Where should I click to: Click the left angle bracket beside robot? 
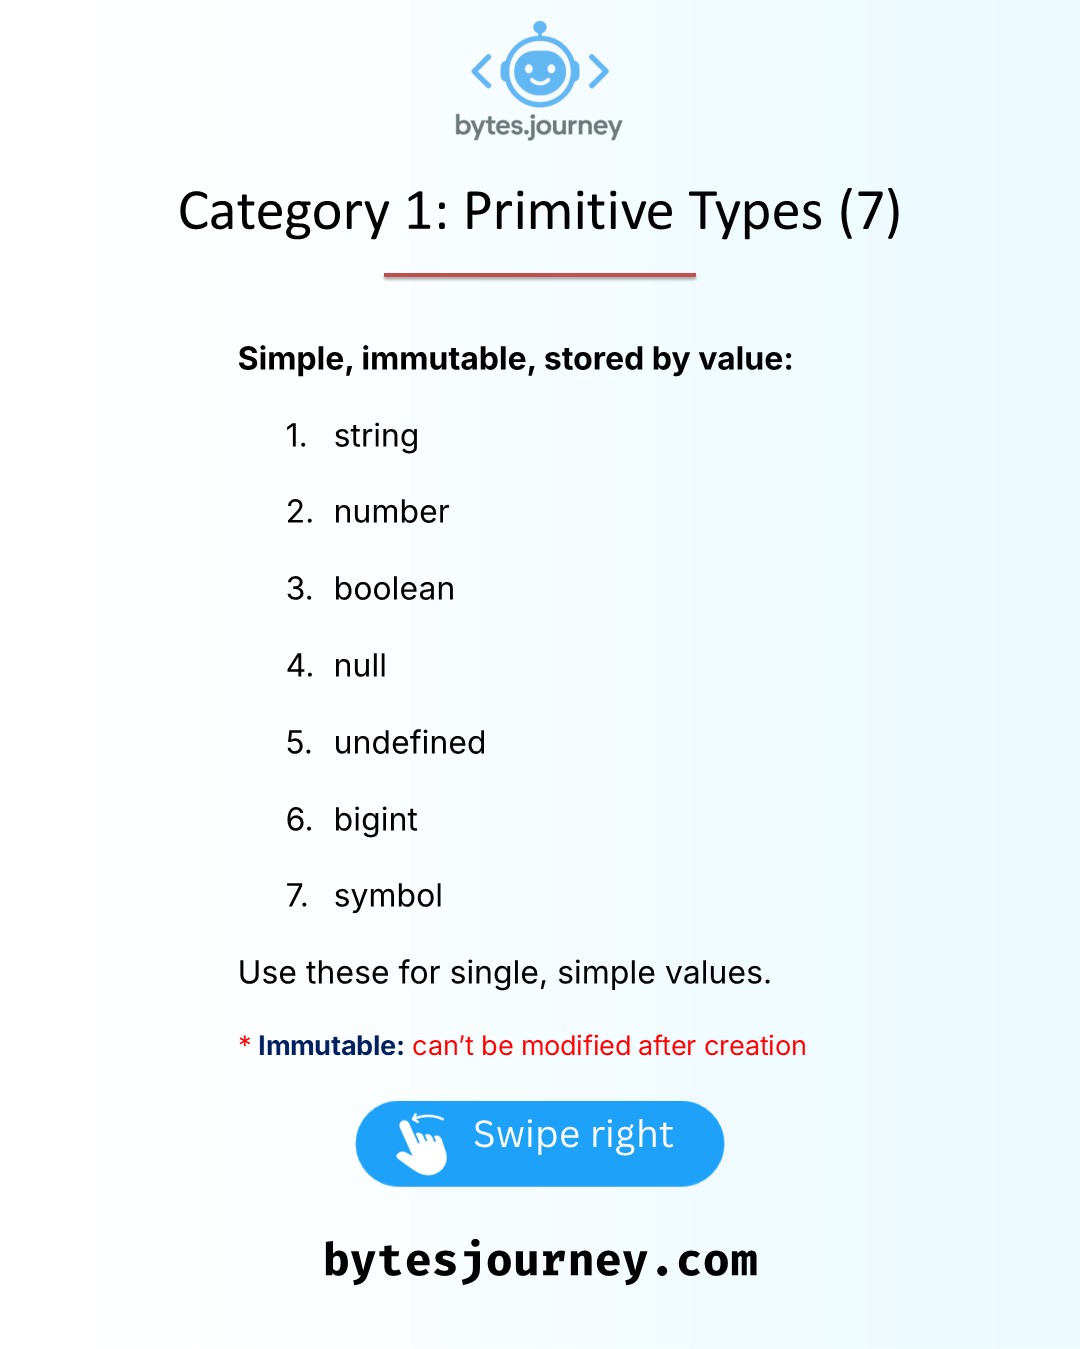(482, 71)
